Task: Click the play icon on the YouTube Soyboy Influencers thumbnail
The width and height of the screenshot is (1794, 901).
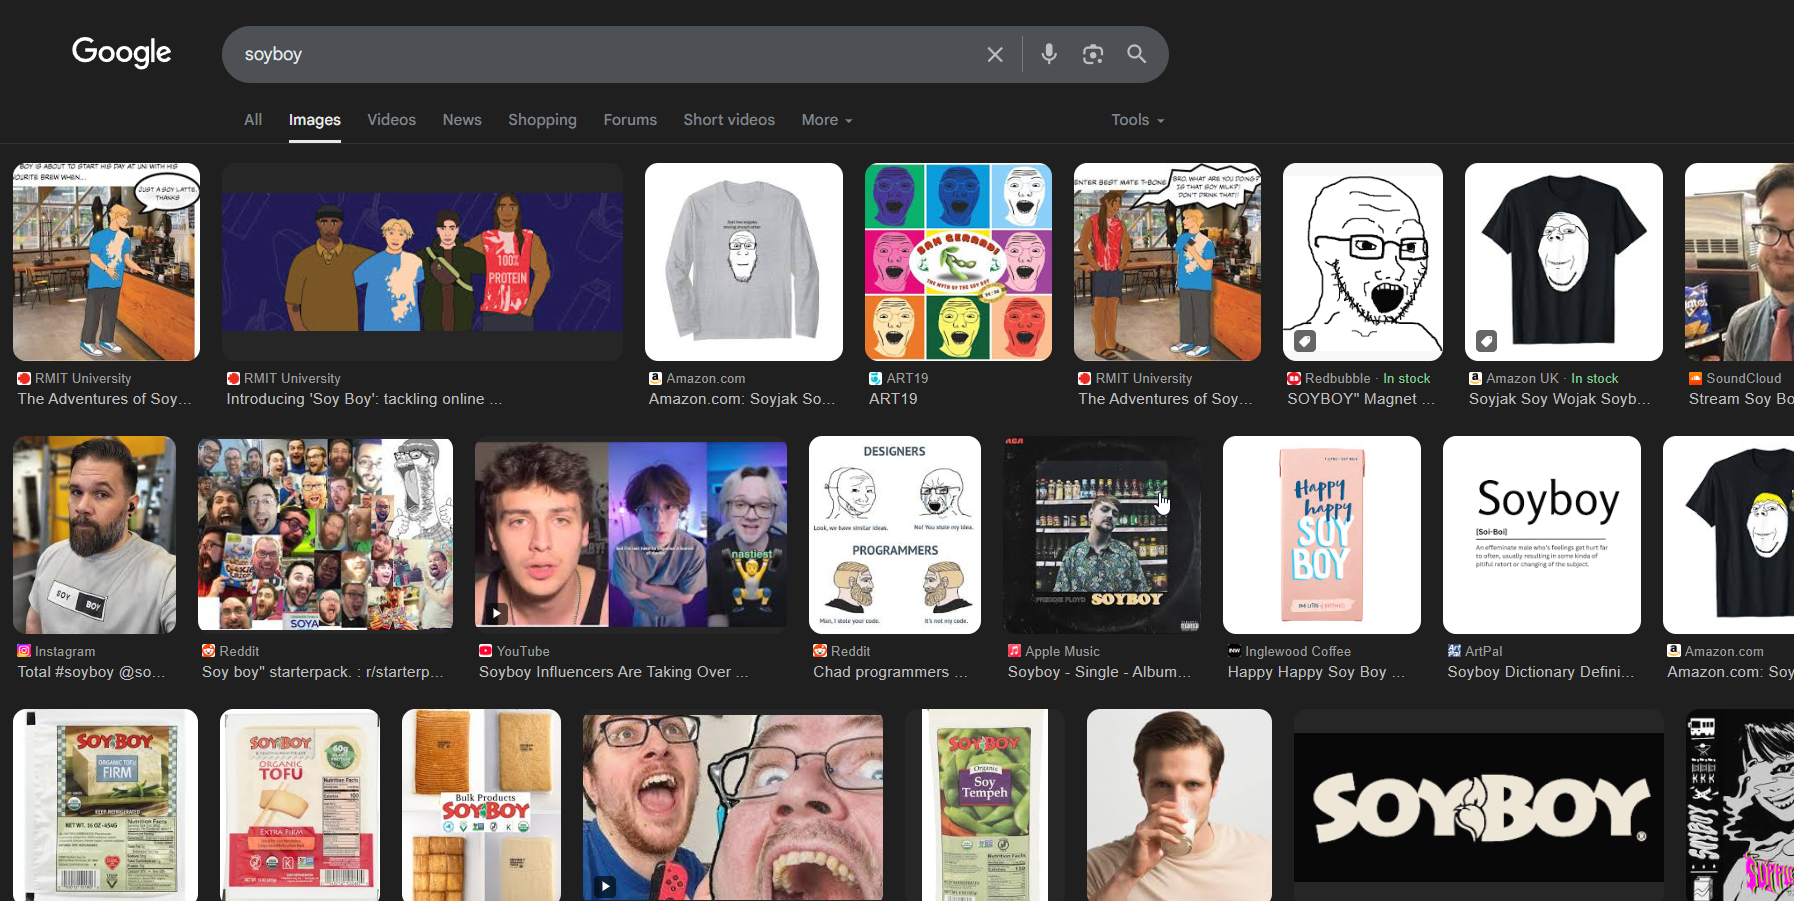Action: click(496, 613)
